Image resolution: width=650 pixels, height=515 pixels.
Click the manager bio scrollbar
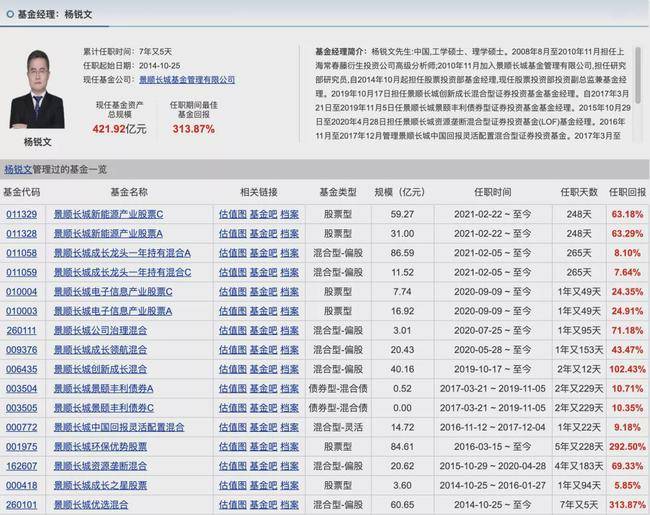coord(638,75)
